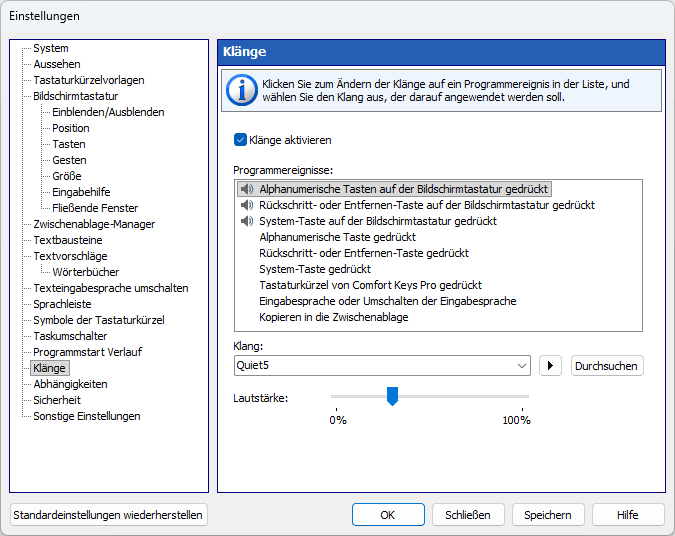The height and width of the screenshot is (536, 675).
Task: Open the Abhängigkeiten page
Action: [x=70, y=384]
